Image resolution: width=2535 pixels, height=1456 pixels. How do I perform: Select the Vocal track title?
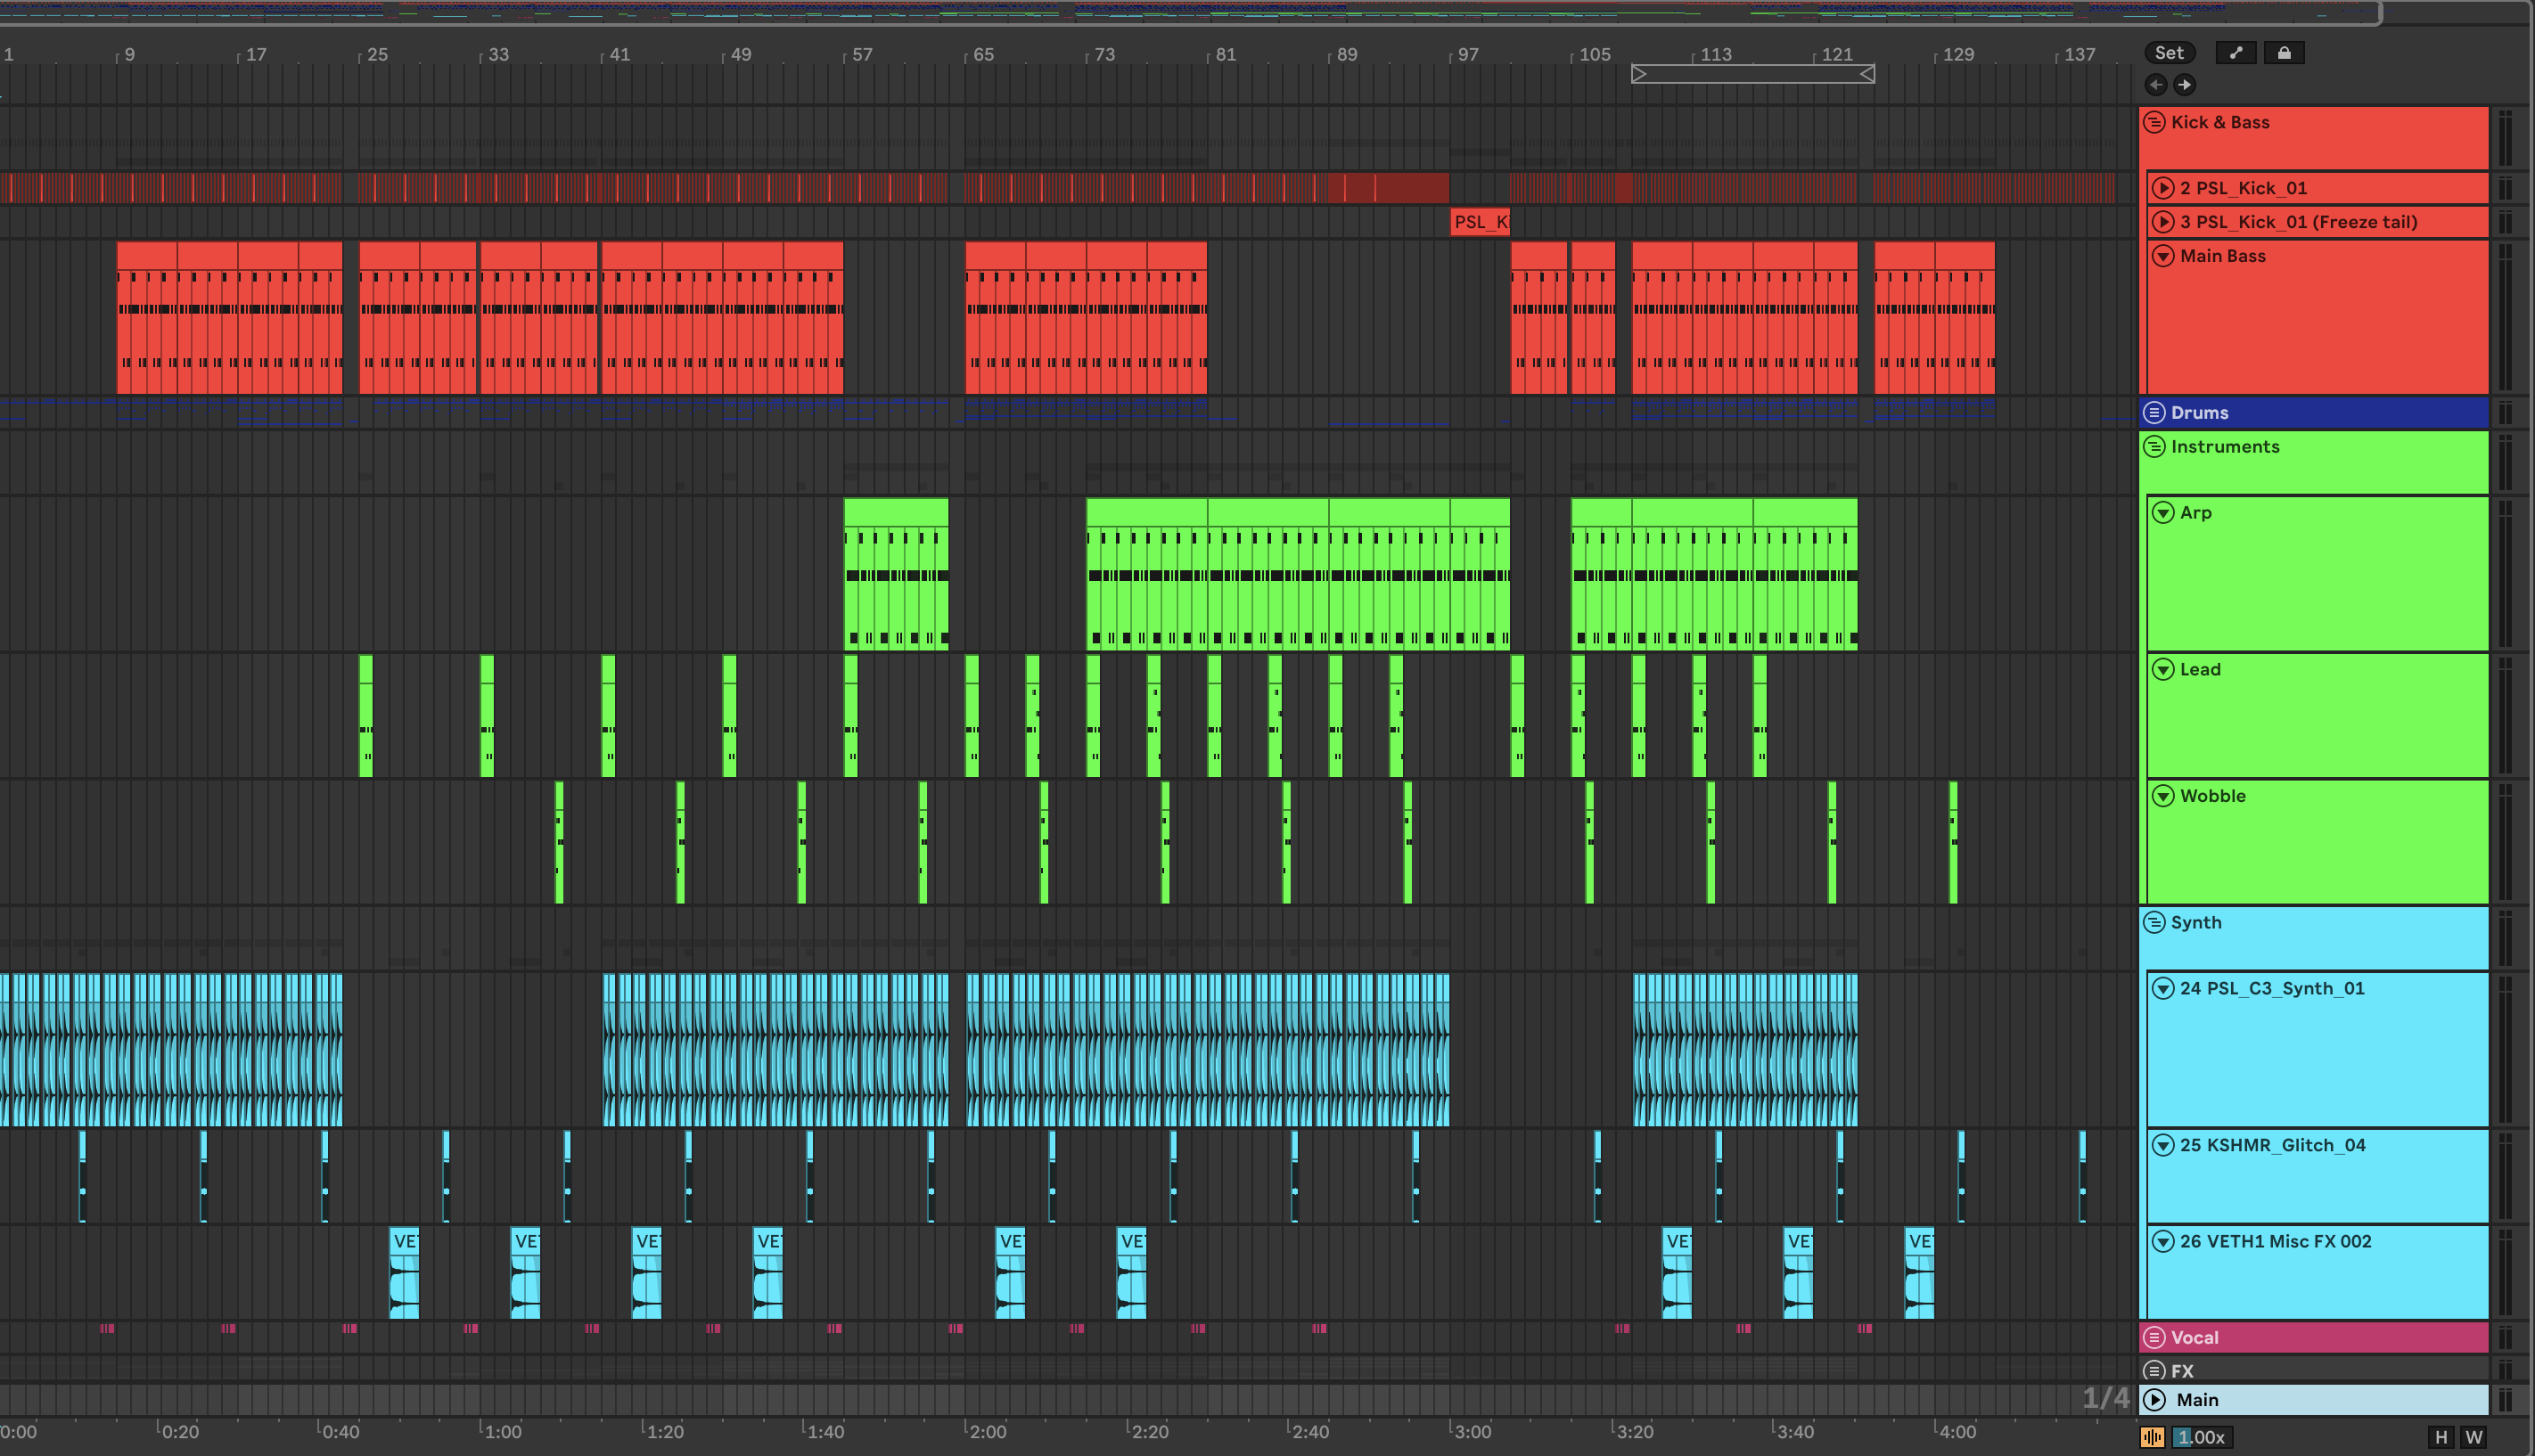2195,1337
